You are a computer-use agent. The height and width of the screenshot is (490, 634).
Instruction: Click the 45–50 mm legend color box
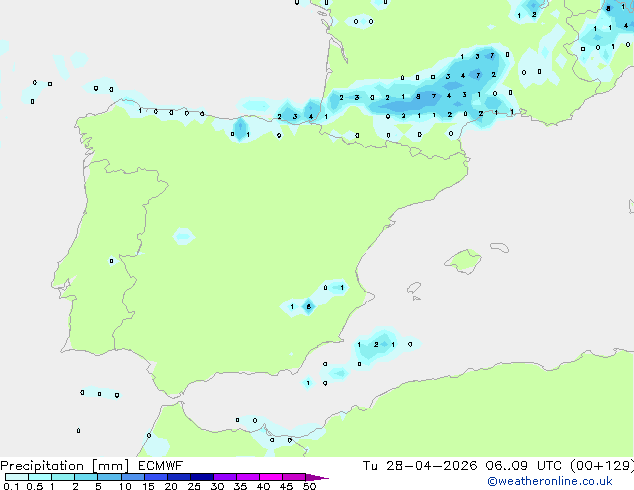click(x=294, y=477)
